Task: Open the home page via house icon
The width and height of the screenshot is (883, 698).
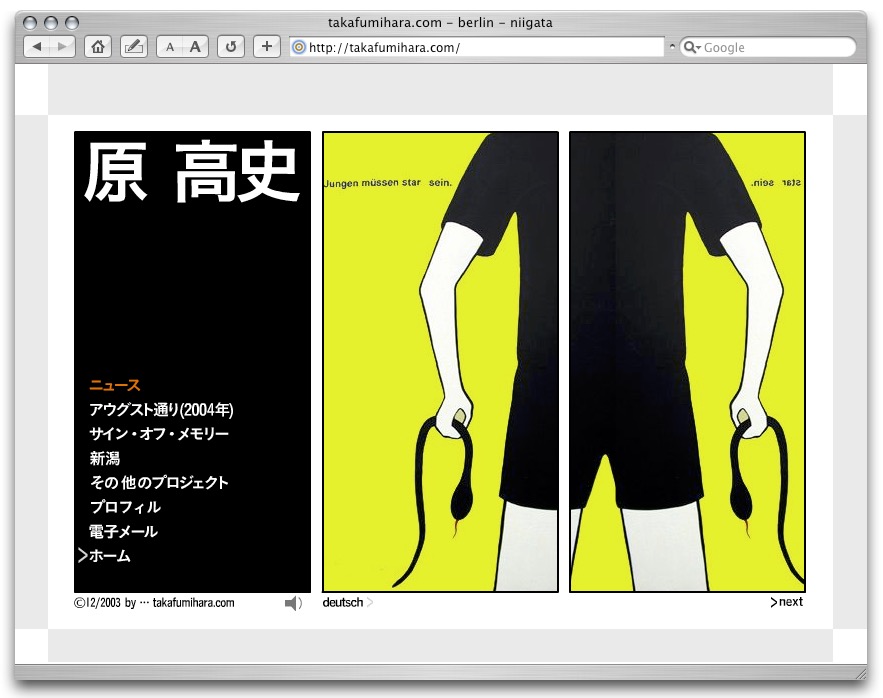Action: coord(98,47)
